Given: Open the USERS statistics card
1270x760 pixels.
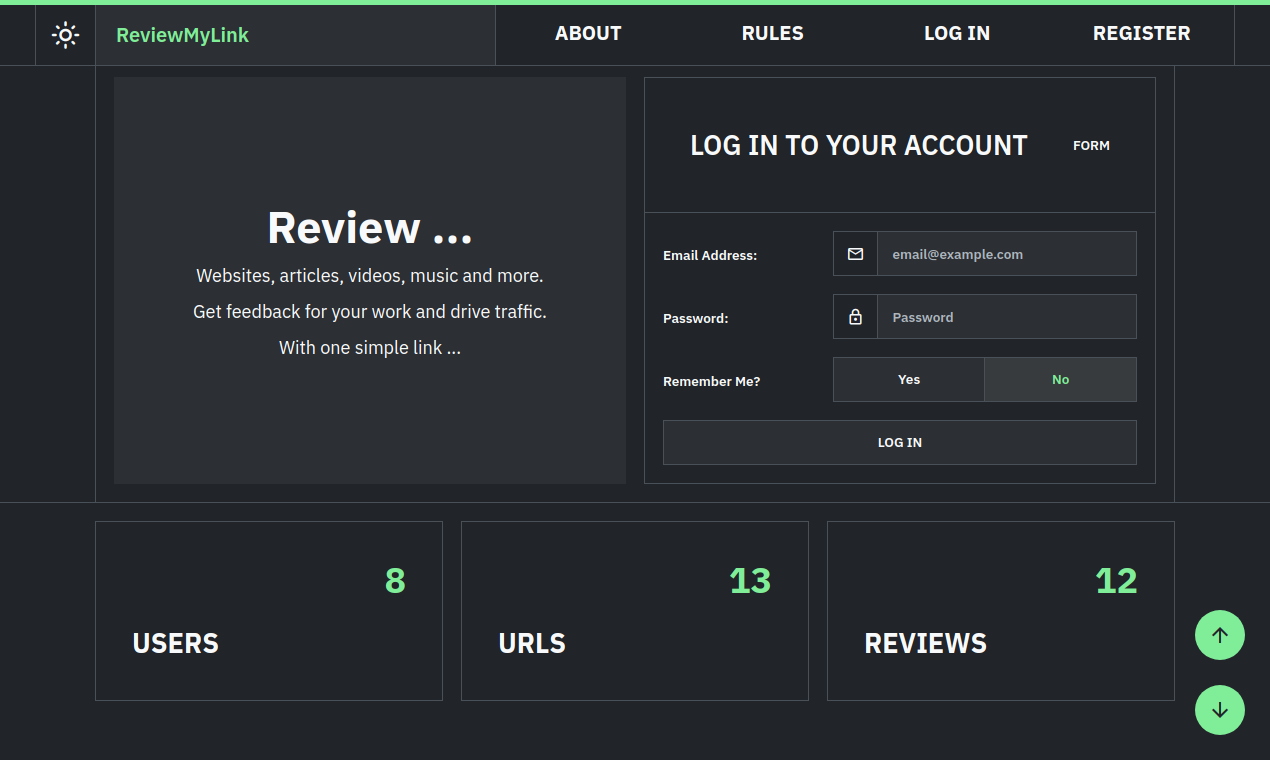Looking at the screenshot, I should pyautogui.click(x=268, y=610).
